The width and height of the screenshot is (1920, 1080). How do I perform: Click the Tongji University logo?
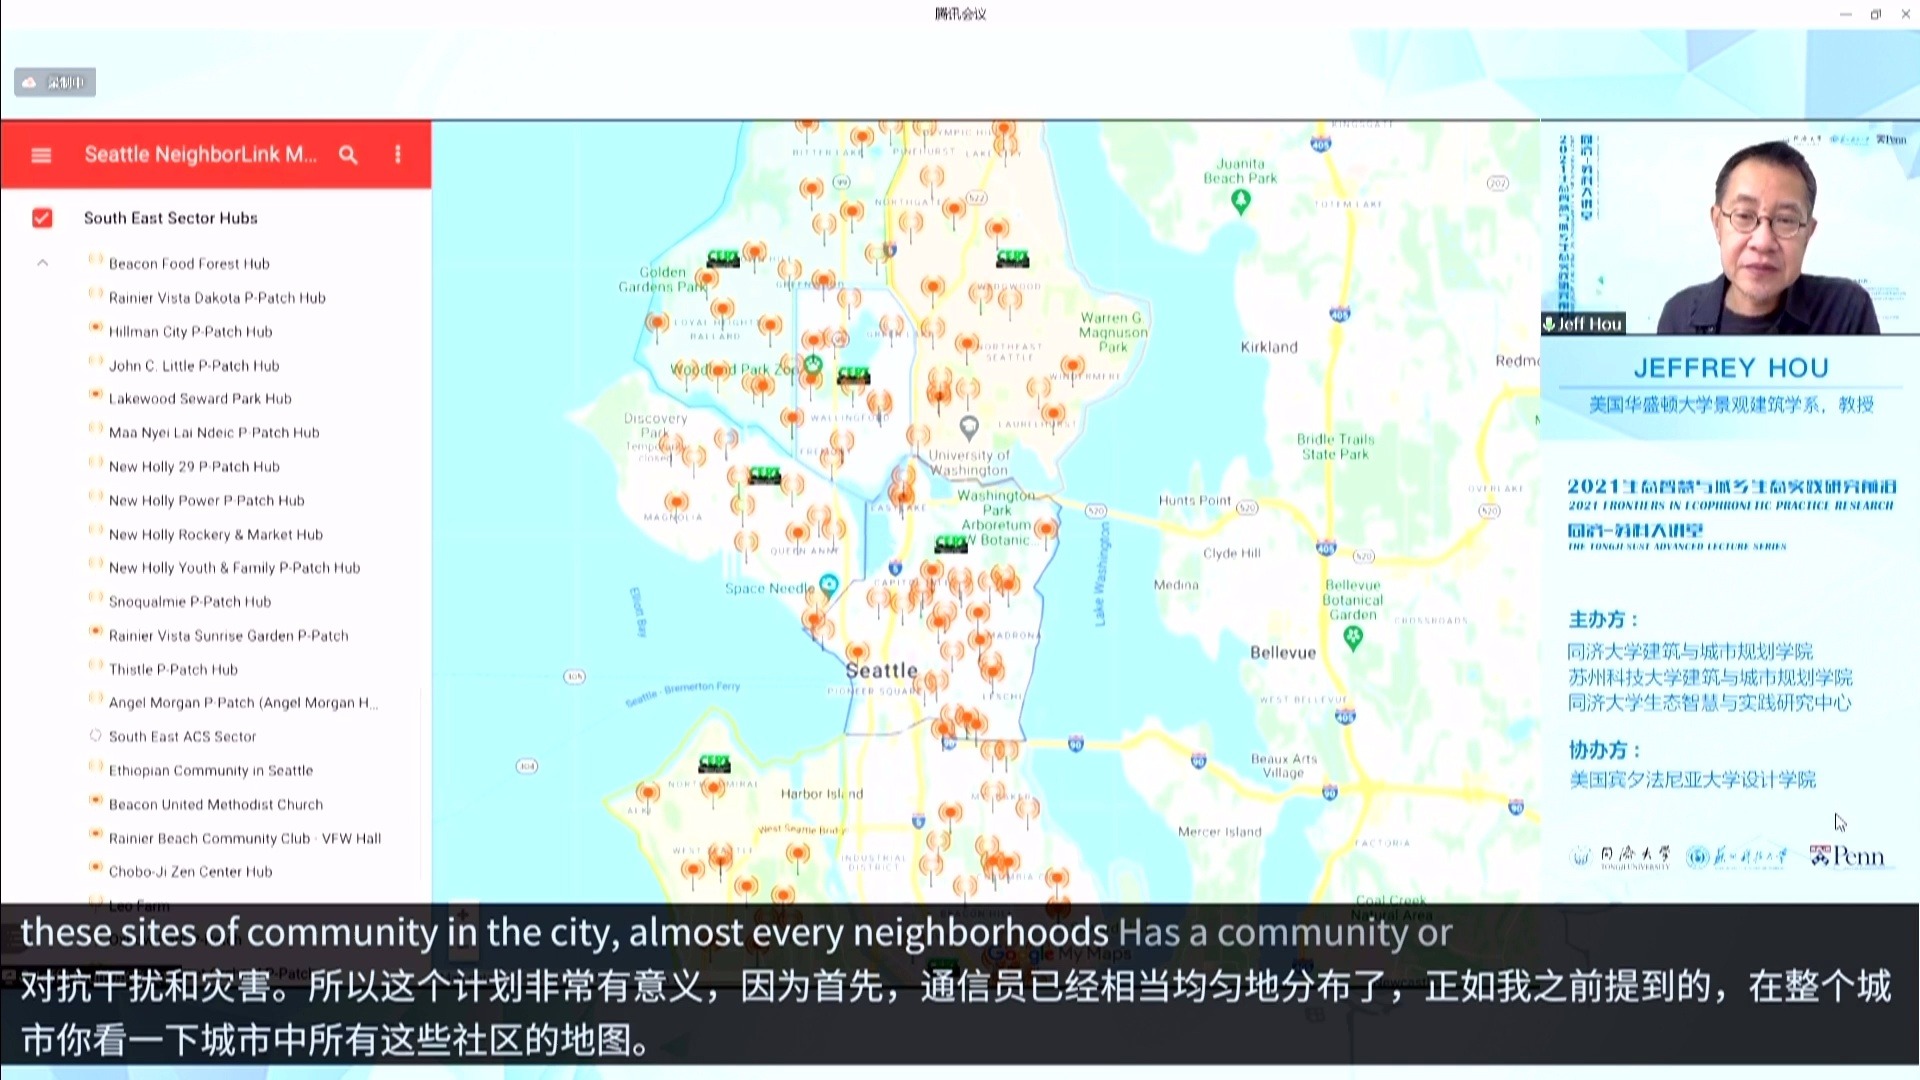click(x=1621, y=856)
